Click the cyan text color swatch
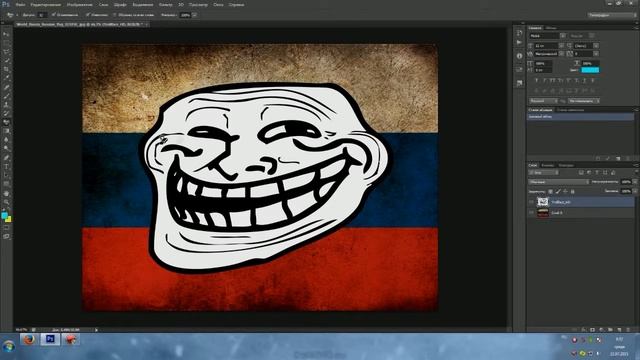Screen dimensions: 640x360 pos(590,70)
